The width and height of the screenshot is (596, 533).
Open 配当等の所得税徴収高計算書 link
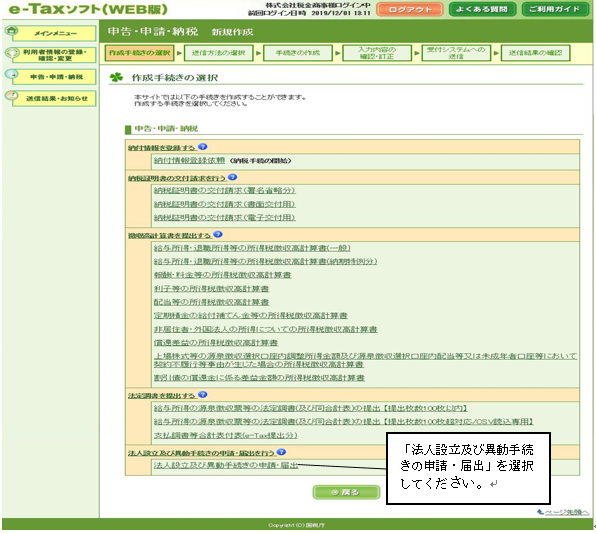coord(211,302)
